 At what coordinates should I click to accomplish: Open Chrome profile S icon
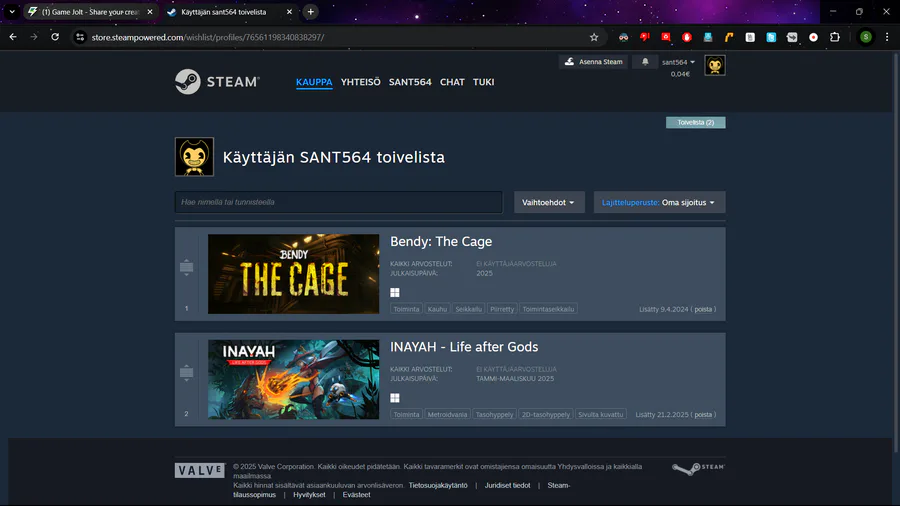pyautogui.click(x=866, y=37)
